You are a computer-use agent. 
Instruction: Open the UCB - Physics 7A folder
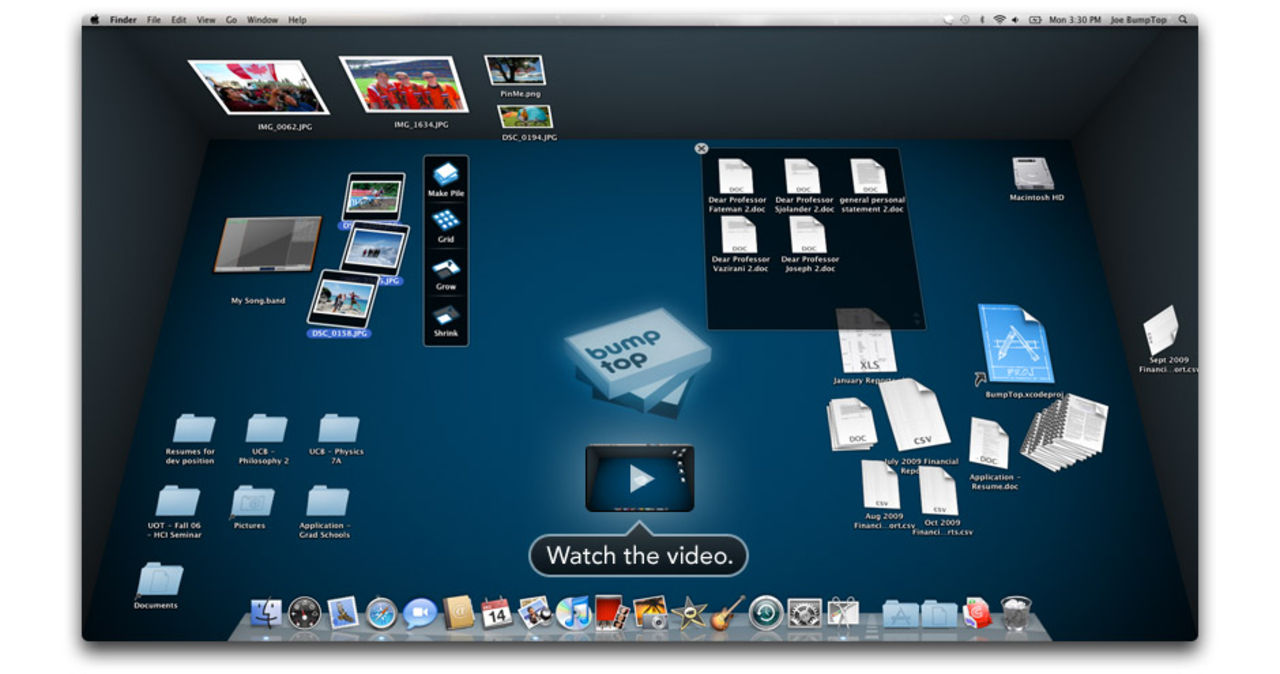(x=338, y=430)
